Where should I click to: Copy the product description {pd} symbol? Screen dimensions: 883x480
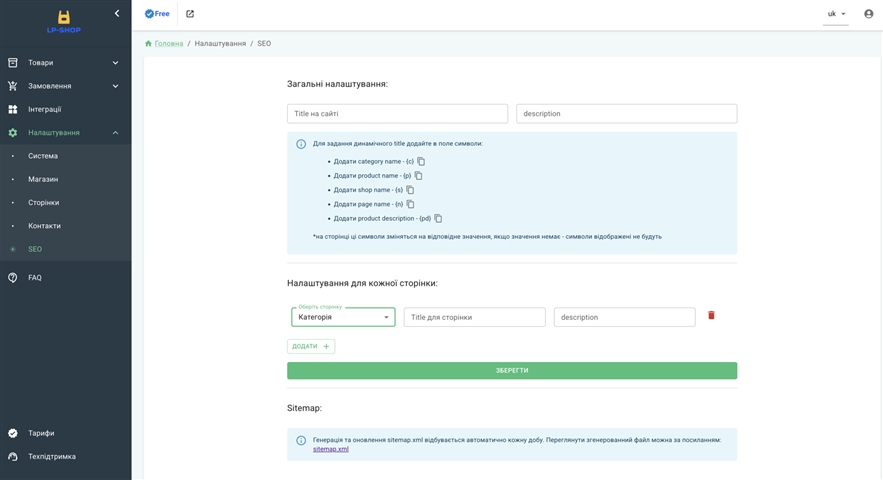[x=438, y=218]
